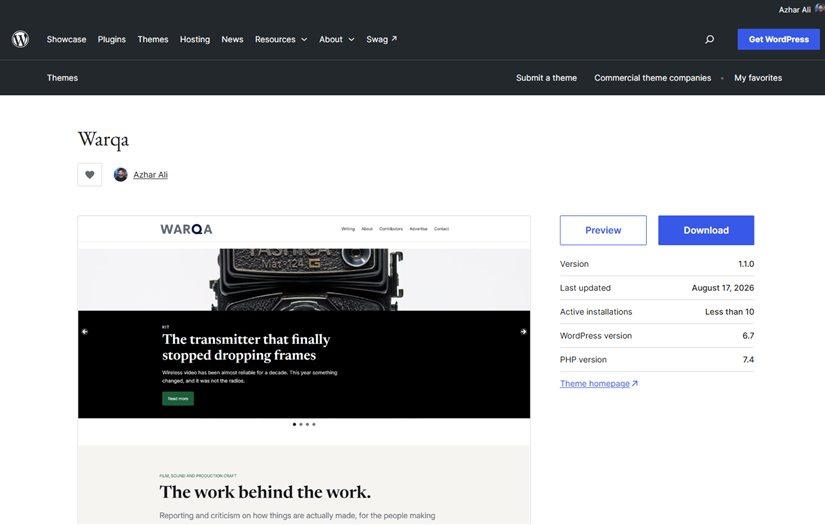Click previous slide arrow in theme preview
Screen dimensions: 825x525
[x=85, y=331]
